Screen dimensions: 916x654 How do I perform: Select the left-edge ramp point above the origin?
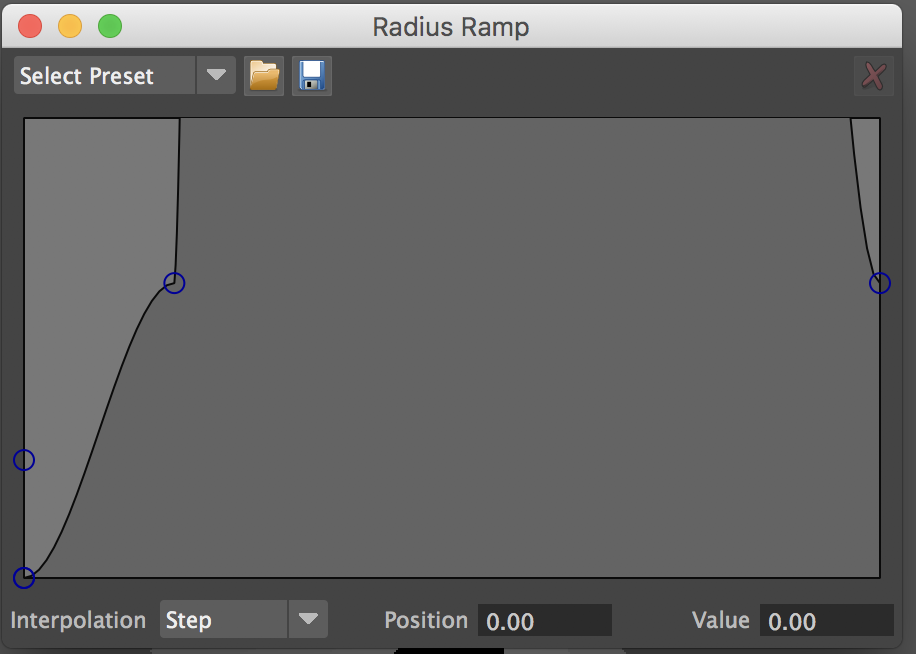pos(24,460)
